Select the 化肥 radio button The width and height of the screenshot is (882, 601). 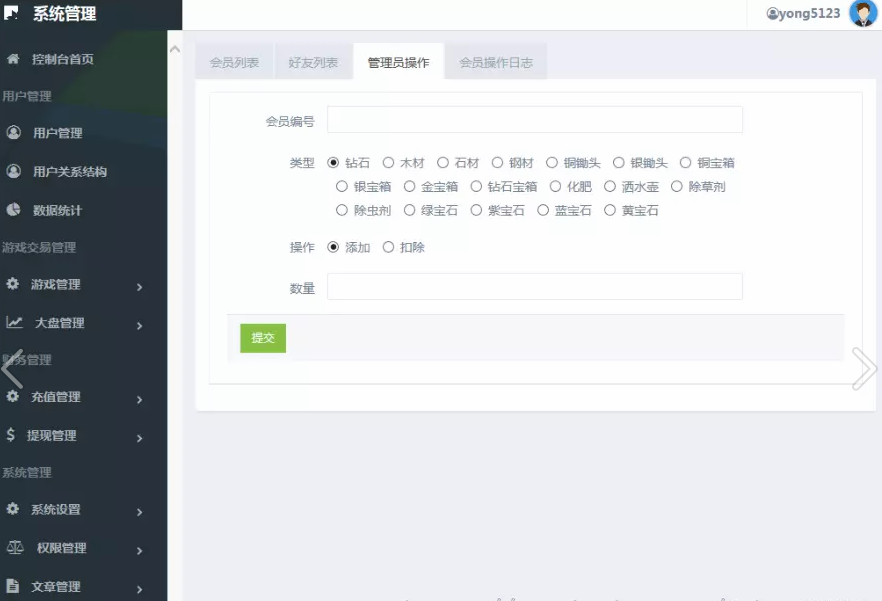[555, 186]
